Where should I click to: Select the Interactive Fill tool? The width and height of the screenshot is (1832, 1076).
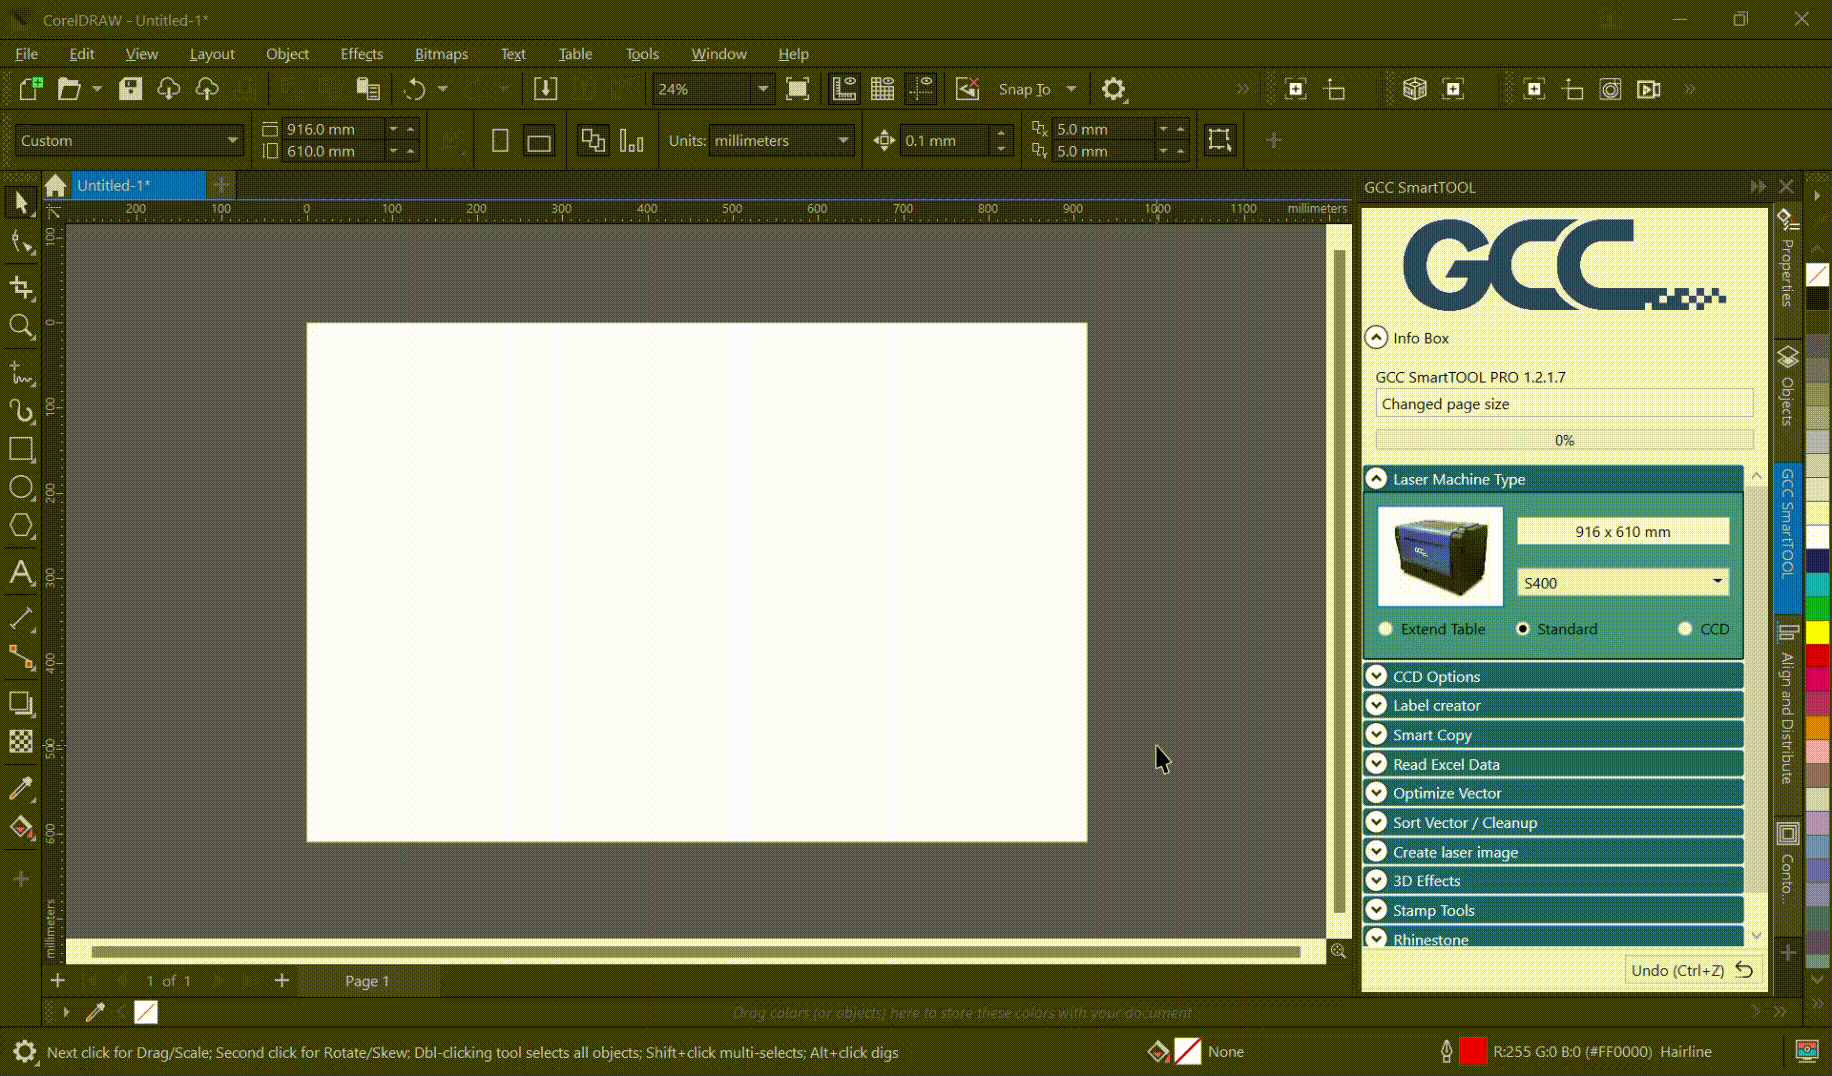tap(21, 827)
